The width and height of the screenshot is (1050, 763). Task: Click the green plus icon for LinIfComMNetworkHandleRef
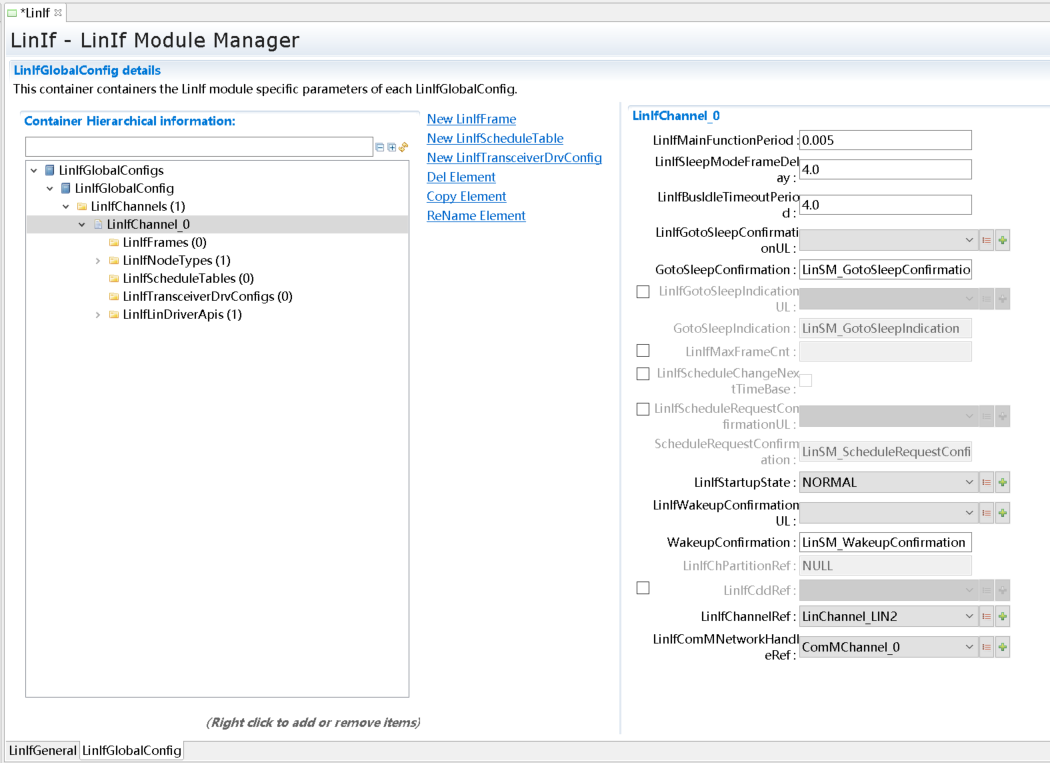[1003, 647]
